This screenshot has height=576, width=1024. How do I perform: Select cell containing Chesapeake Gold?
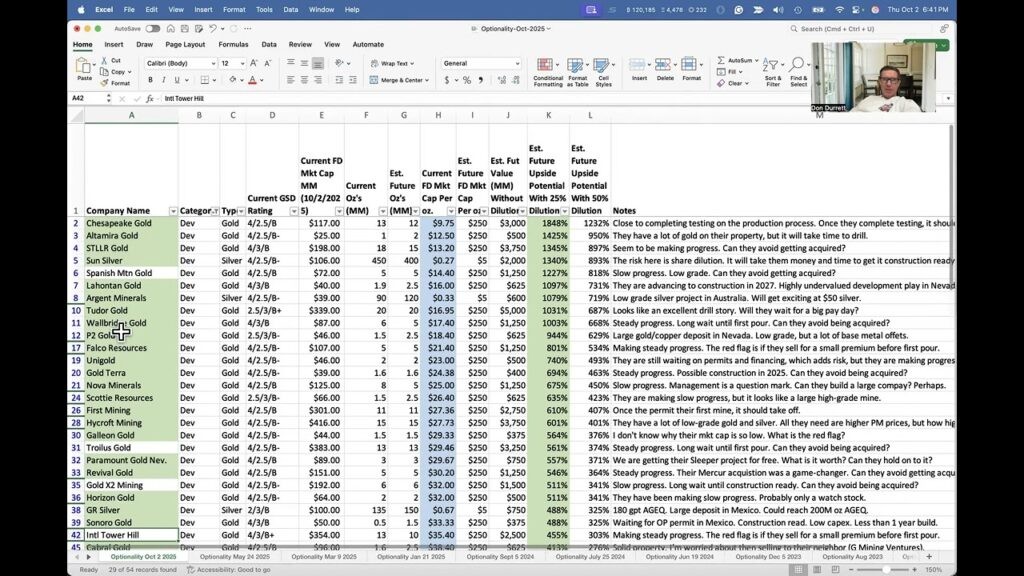click(x=131, y=223)
